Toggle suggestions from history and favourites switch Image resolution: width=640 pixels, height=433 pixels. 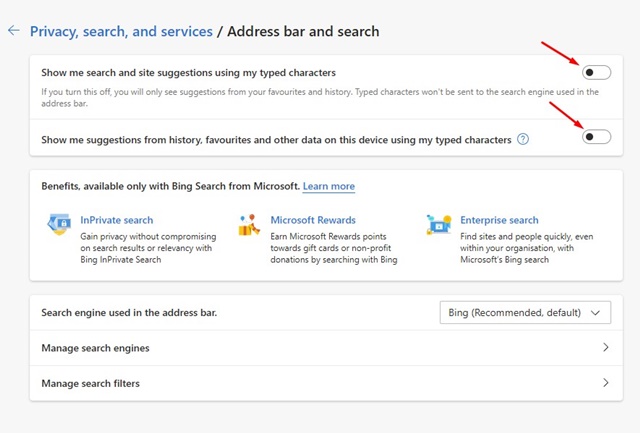point(596,137)
